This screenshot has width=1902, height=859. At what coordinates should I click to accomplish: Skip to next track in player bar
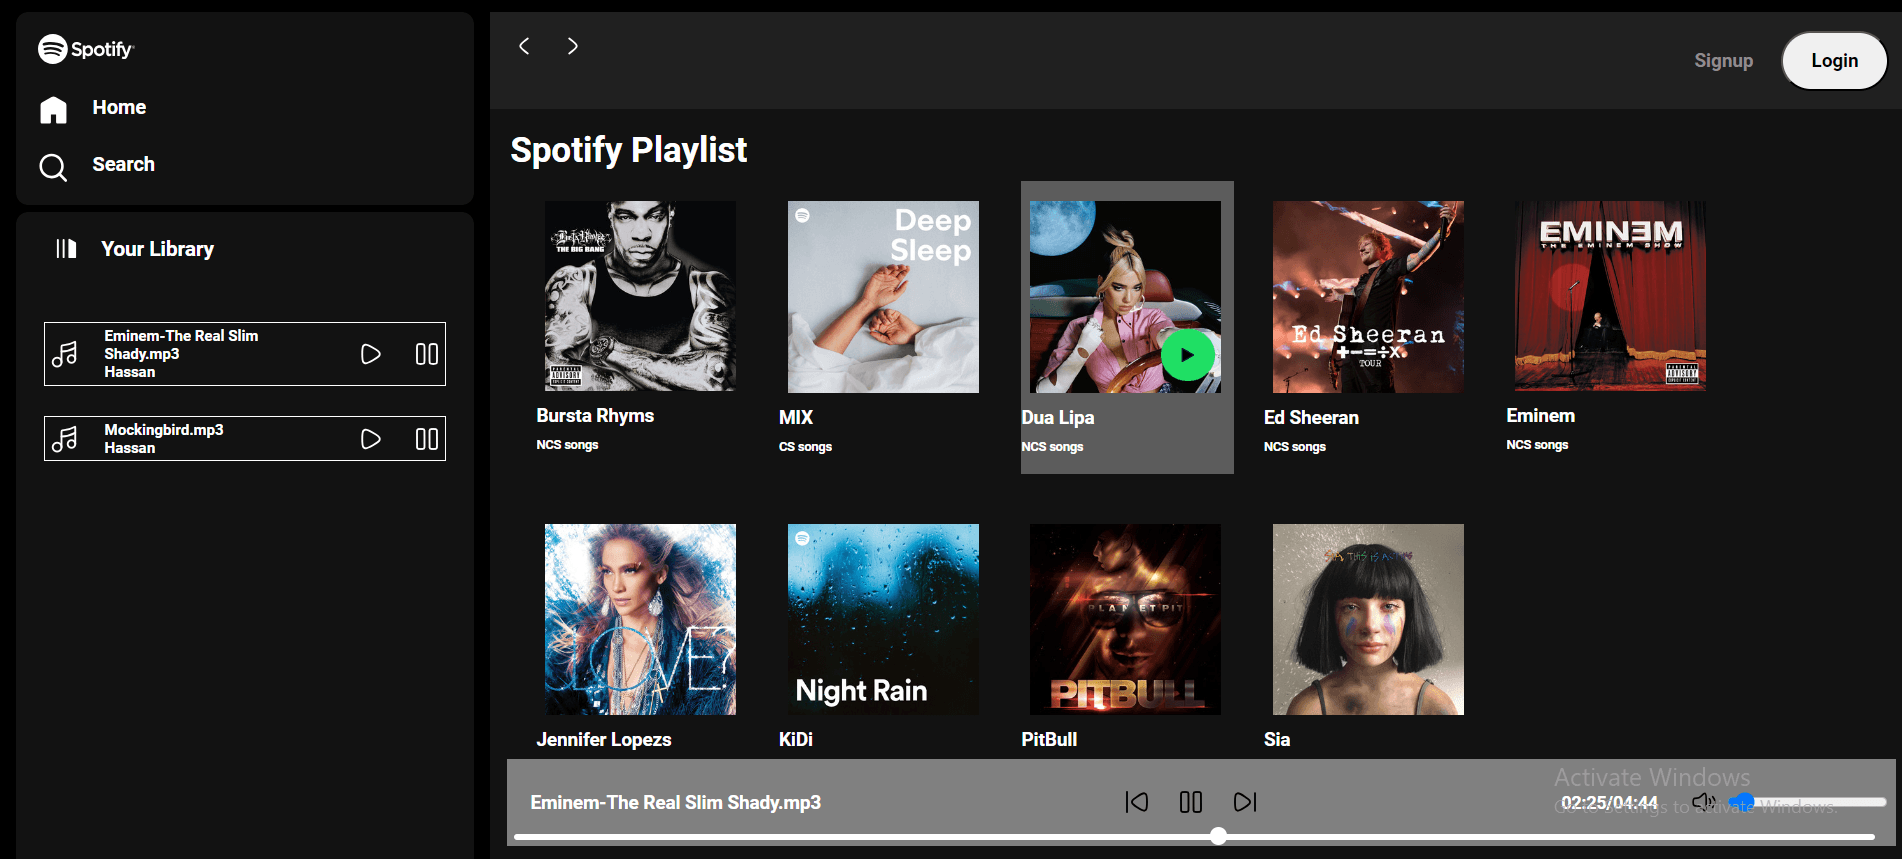[1245, 802]
